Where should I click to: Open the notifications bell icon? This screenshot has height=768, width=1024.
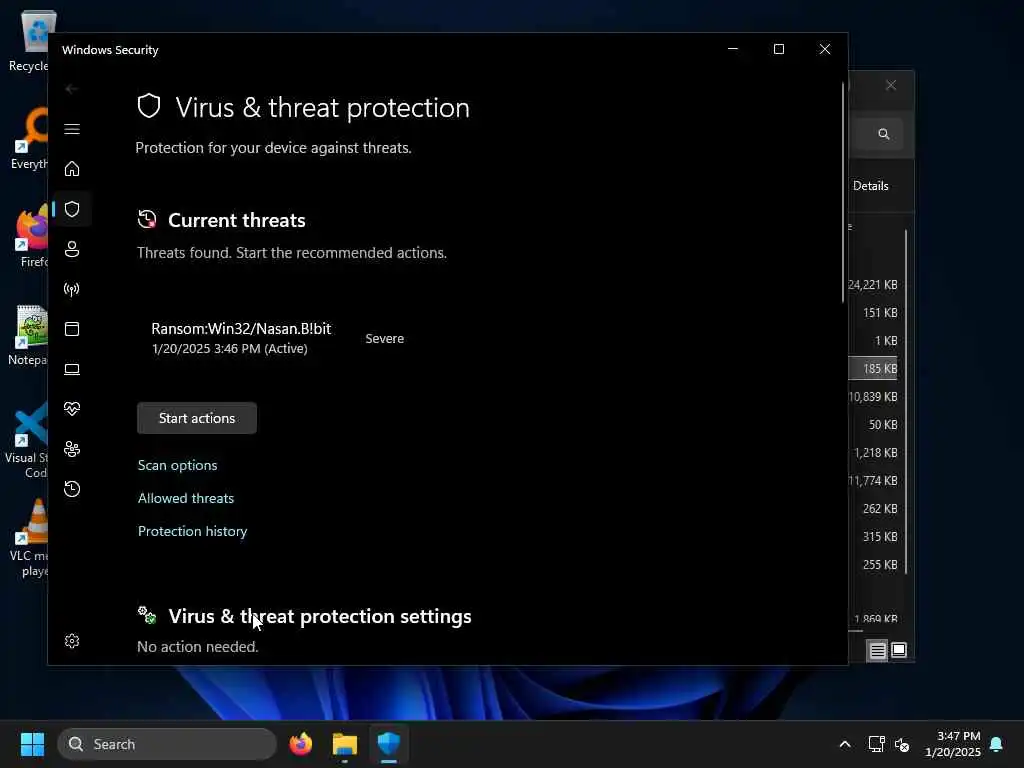996,744
